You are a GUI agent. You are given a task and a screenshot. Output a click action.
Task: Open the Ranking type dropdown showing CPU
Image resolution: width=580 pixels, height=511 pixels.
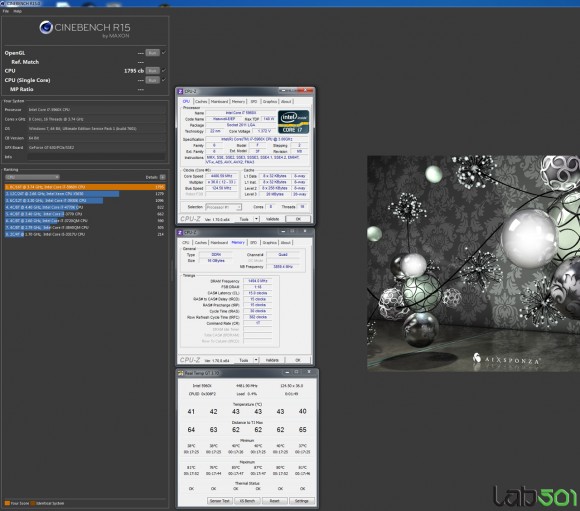32,177
